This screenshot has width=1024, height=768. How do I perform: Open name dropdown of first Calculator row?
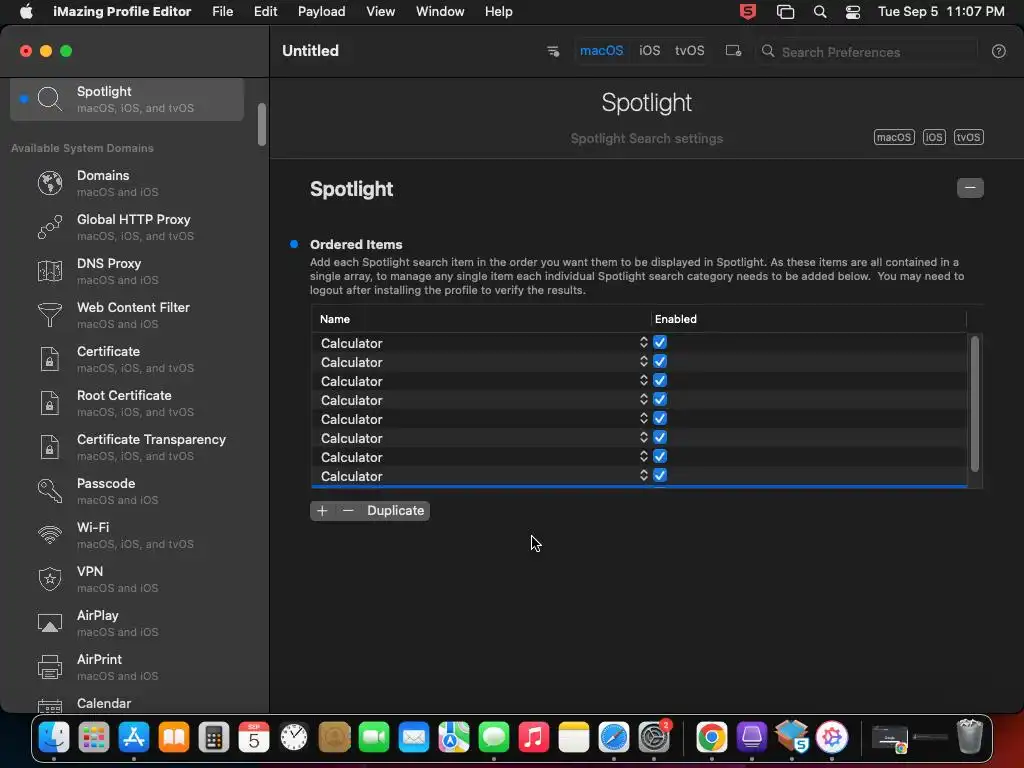coord(643,342)
